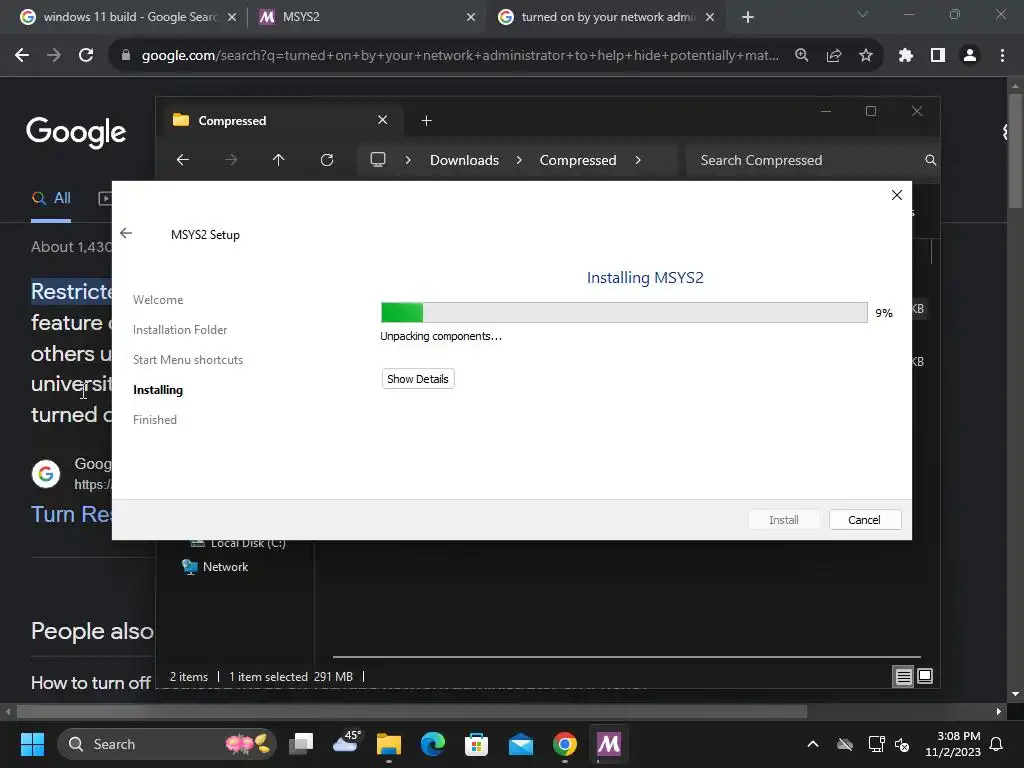Screen dimensions: 1024x768
Task: Add new tab in File Explorer
Action: click(426, 120)
